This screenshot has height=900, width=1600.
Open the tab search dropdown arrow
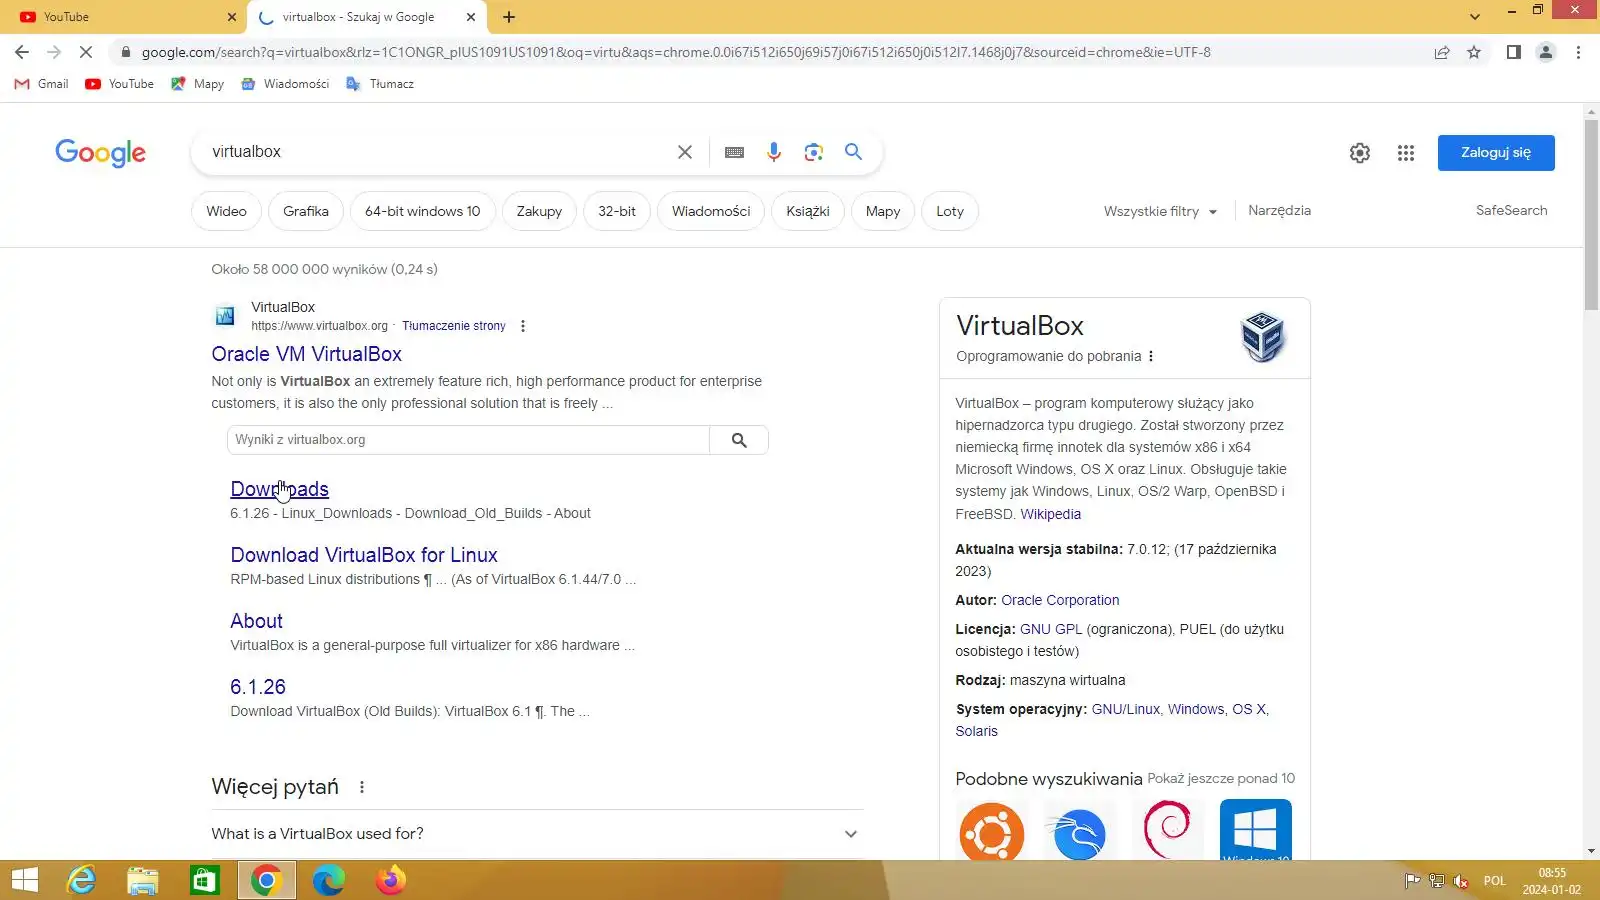click(x=1475, y=17)
